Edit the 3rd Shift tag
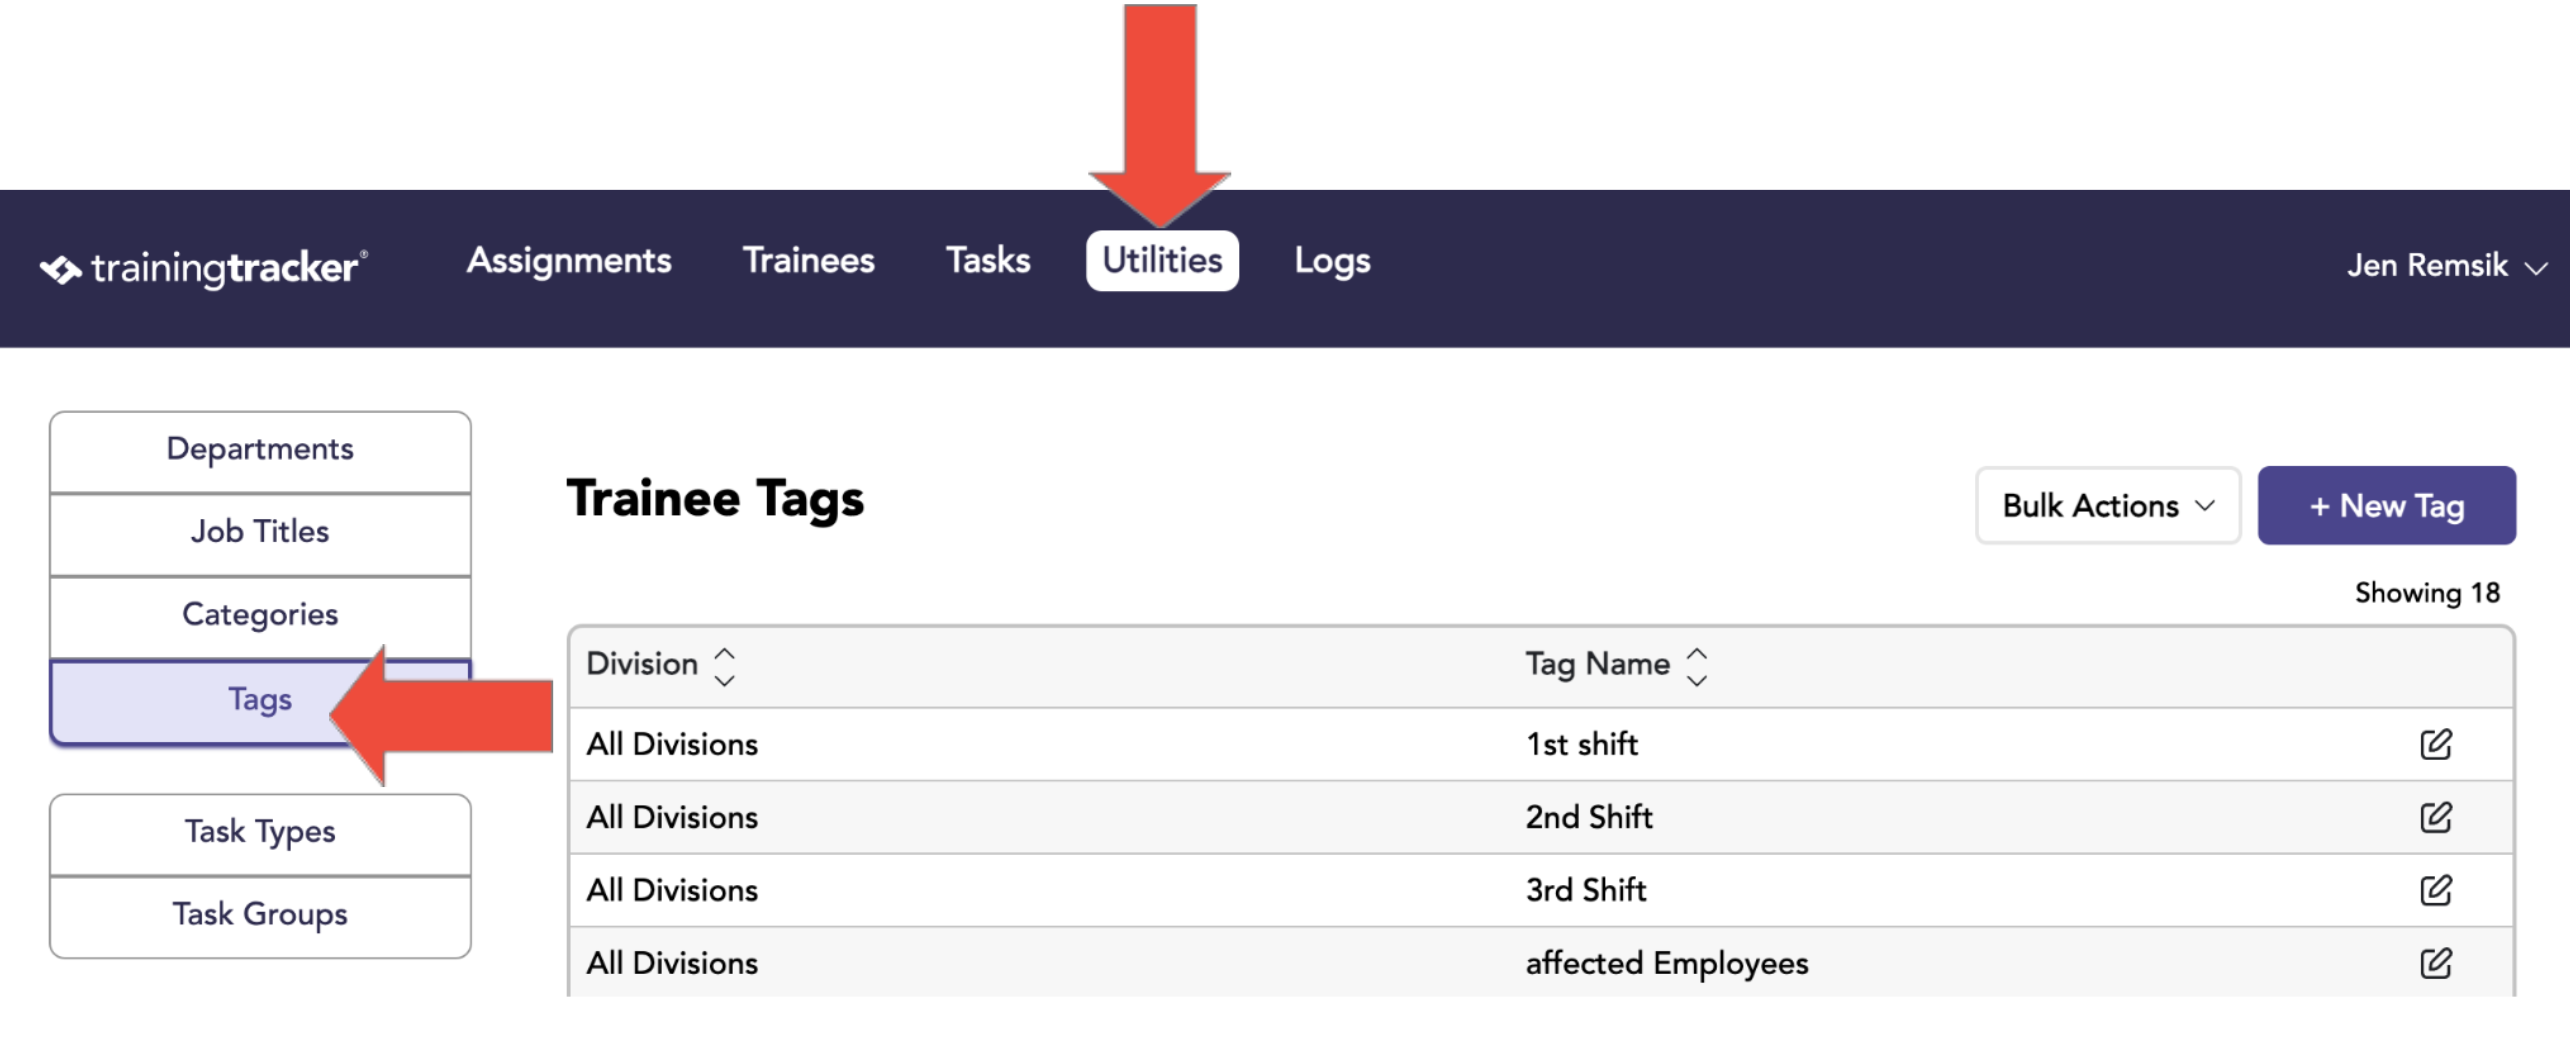Viewport: 2570px width, 1052px height. (2435, 890)
